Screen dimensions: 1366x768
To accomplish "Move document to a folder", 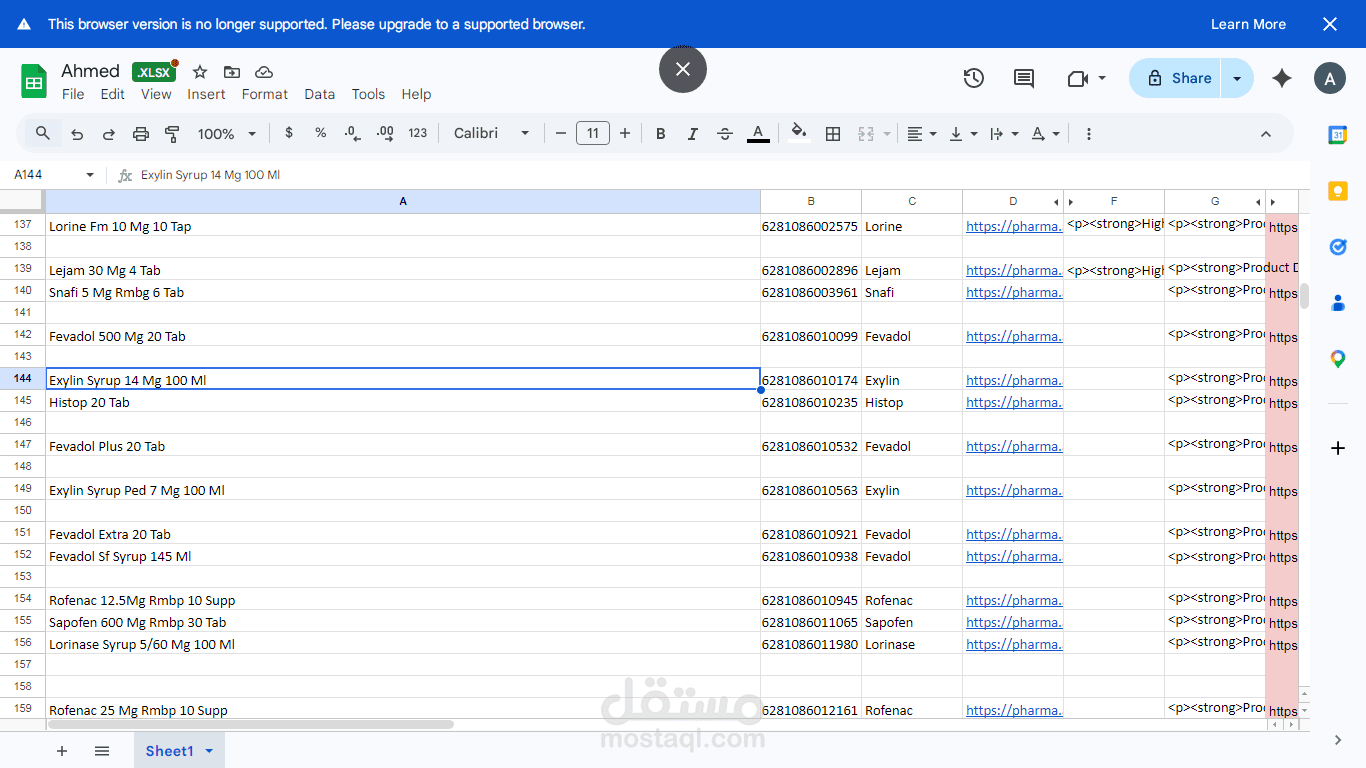I will pos(232,72).
